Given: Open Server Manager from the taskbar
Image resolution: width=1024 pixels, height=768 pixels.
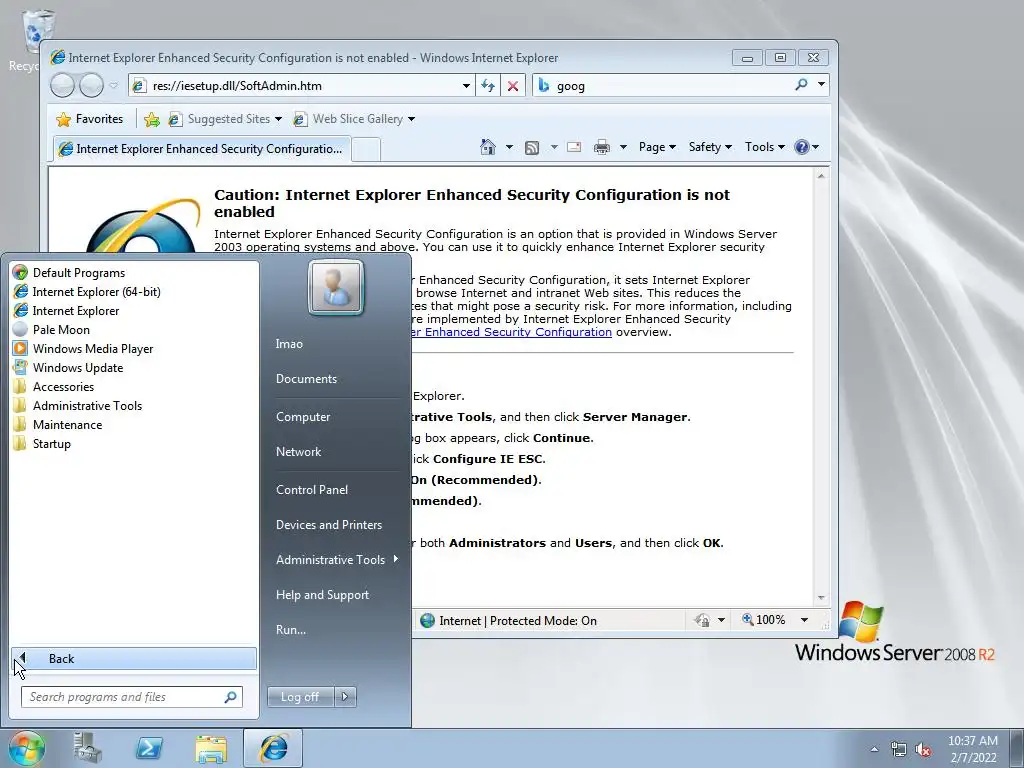Looking at the screenshot, I should (88, 748).
